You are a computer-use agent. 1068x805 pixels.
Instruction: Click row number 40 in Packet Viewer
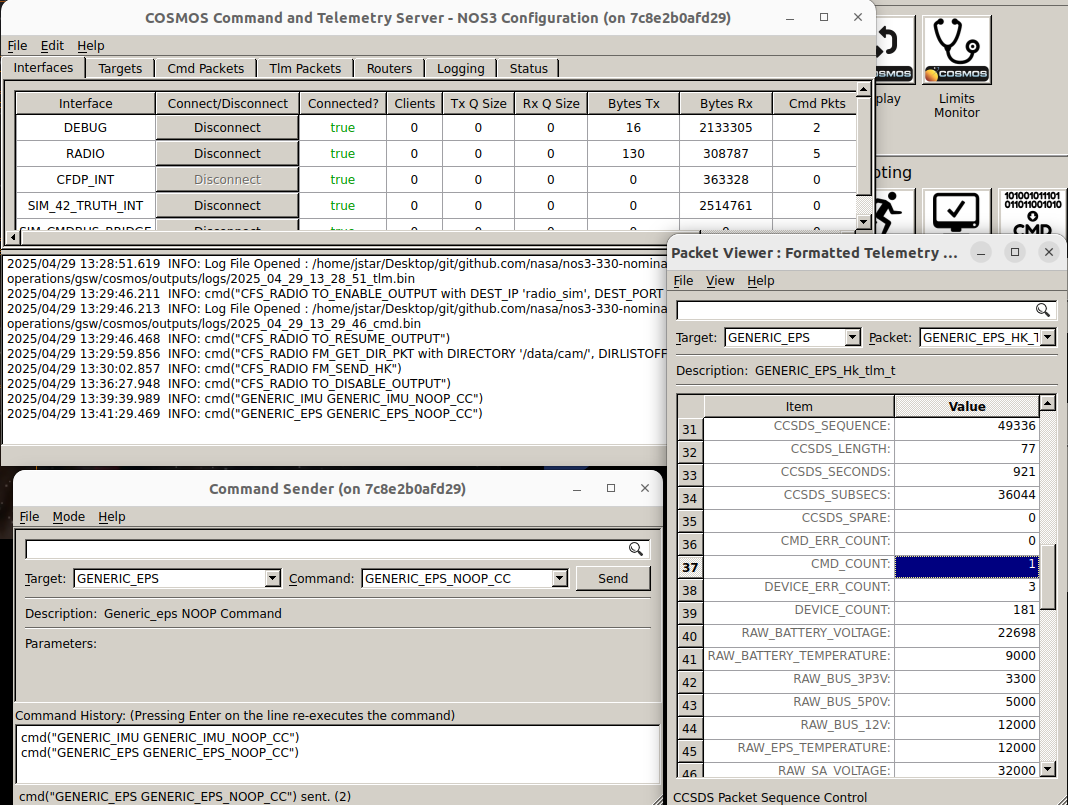tap(689, 636)
